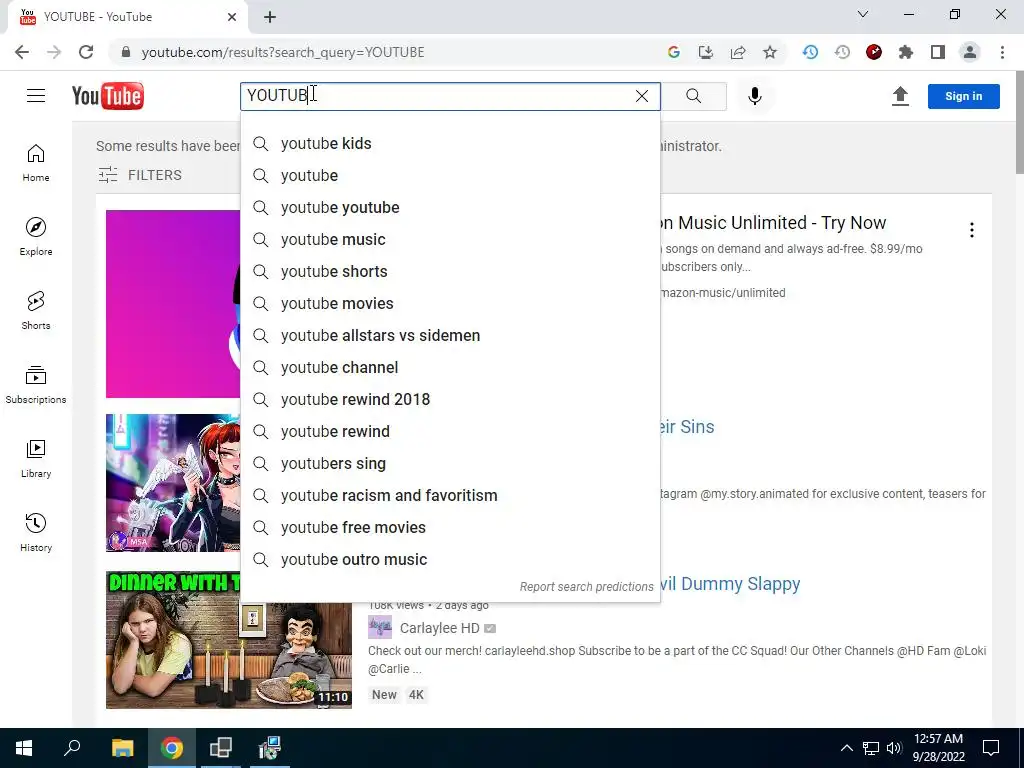
Task: Choose suggestion 'youtube rewind 2018'
Action: coord(450,400)
